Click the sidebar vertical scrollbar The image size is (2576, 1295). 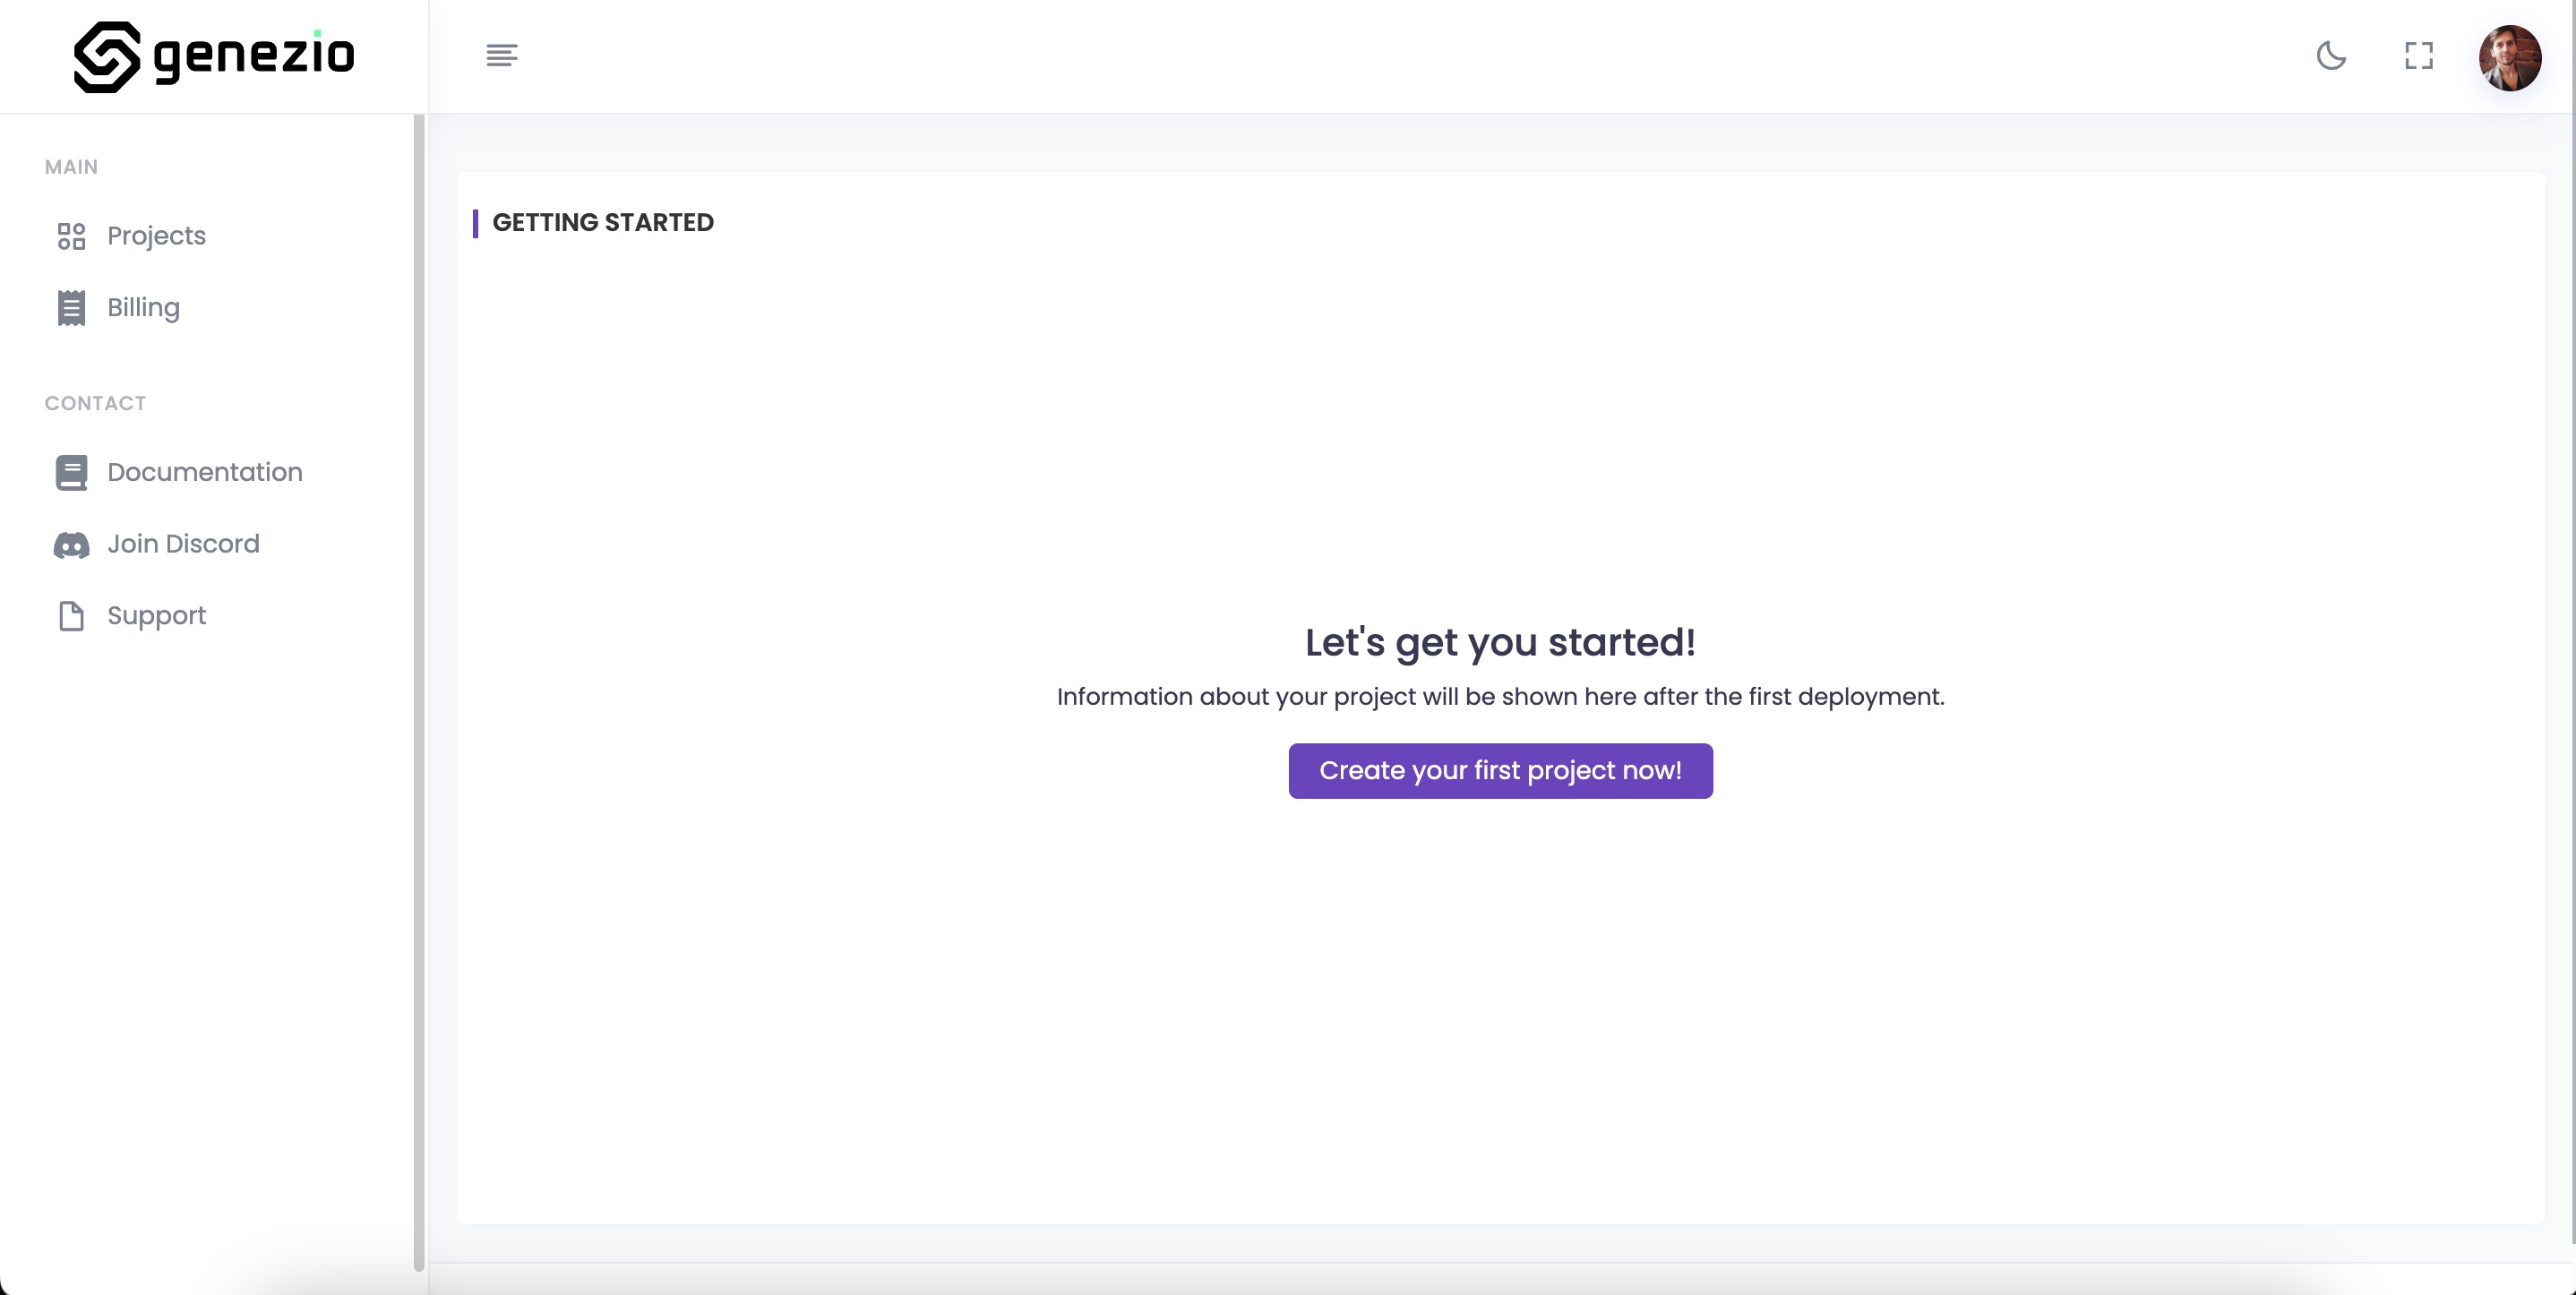419,690
